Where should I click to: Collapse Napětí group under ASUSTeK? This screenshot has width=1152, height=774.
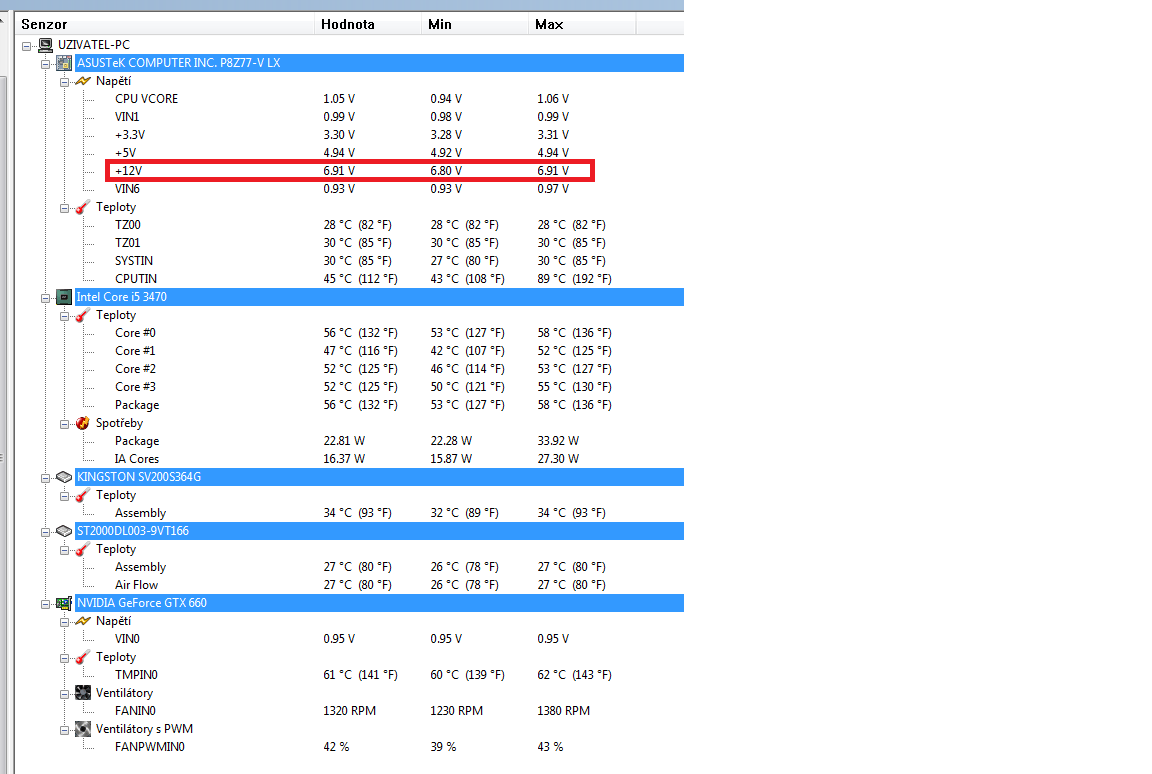click(65, 82)
